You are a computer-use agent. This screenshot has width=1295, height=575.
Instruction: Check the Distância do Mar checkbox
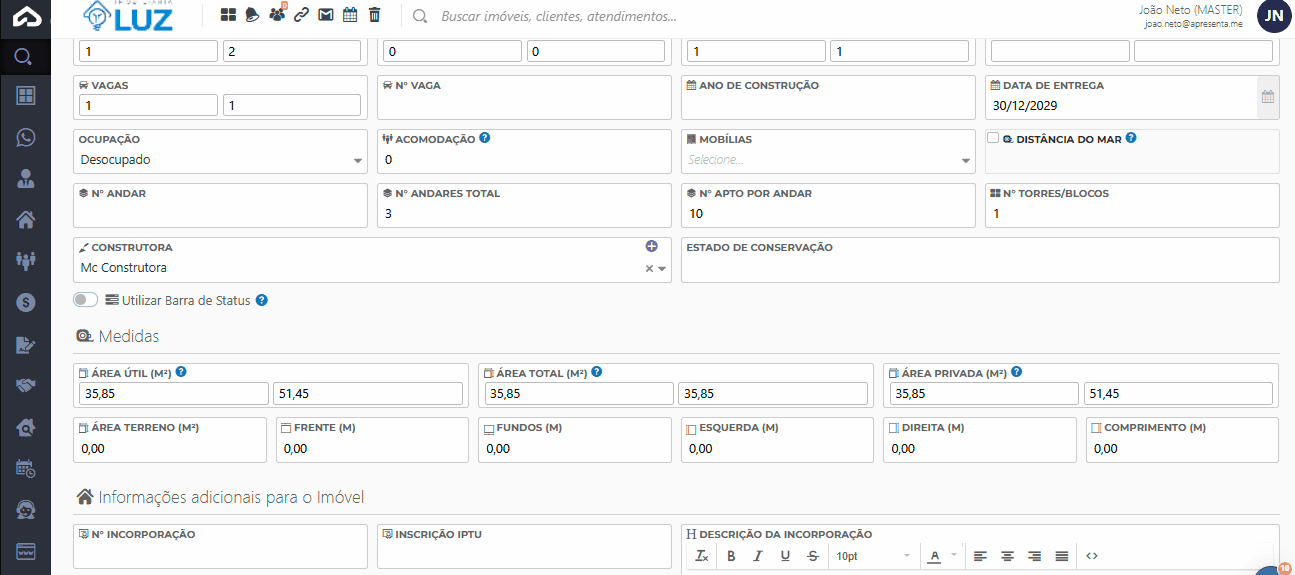click(993, 139)
